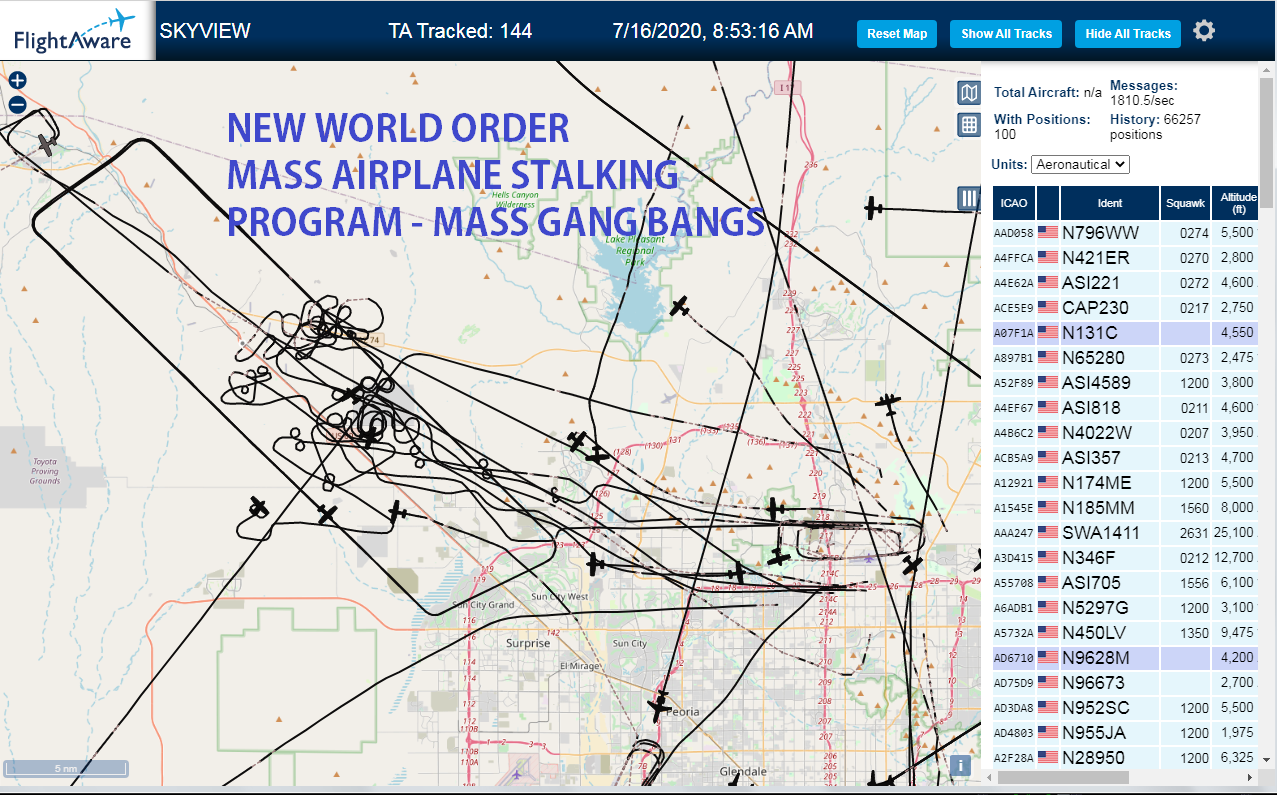Click the Surprise town label on map
The width and height of the screenshot is (1277, 795).
point(528,643)
